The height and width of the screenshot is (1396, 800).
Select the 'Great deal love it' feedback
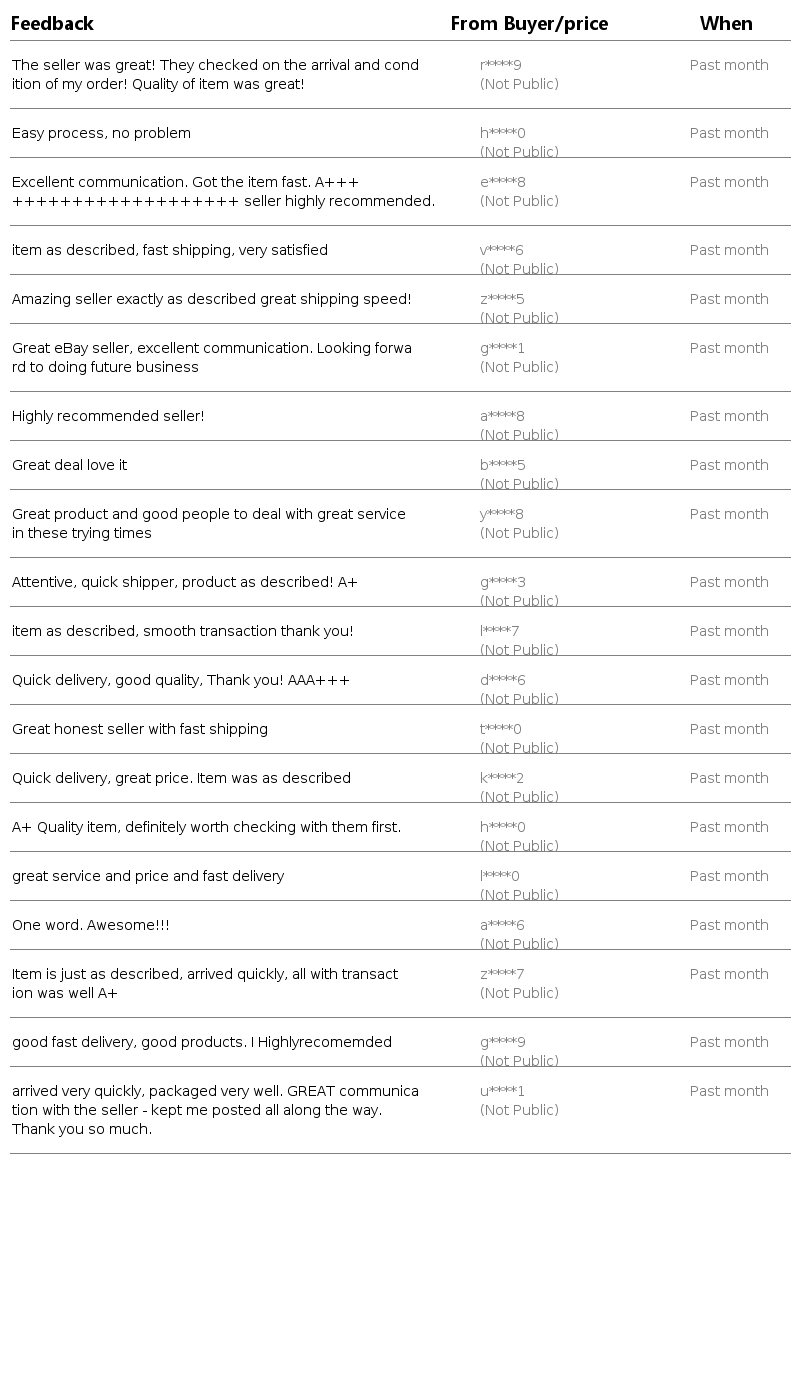pyautogui.click(x=69, y=466)
